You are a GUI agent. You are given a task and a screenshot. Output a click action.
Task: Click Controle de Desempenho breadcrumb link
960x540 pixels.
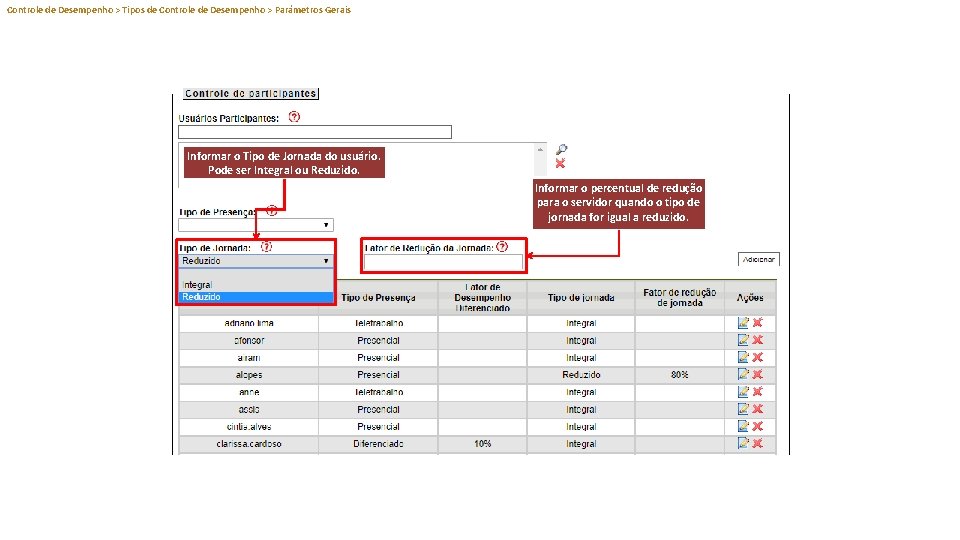pos(60,10)
